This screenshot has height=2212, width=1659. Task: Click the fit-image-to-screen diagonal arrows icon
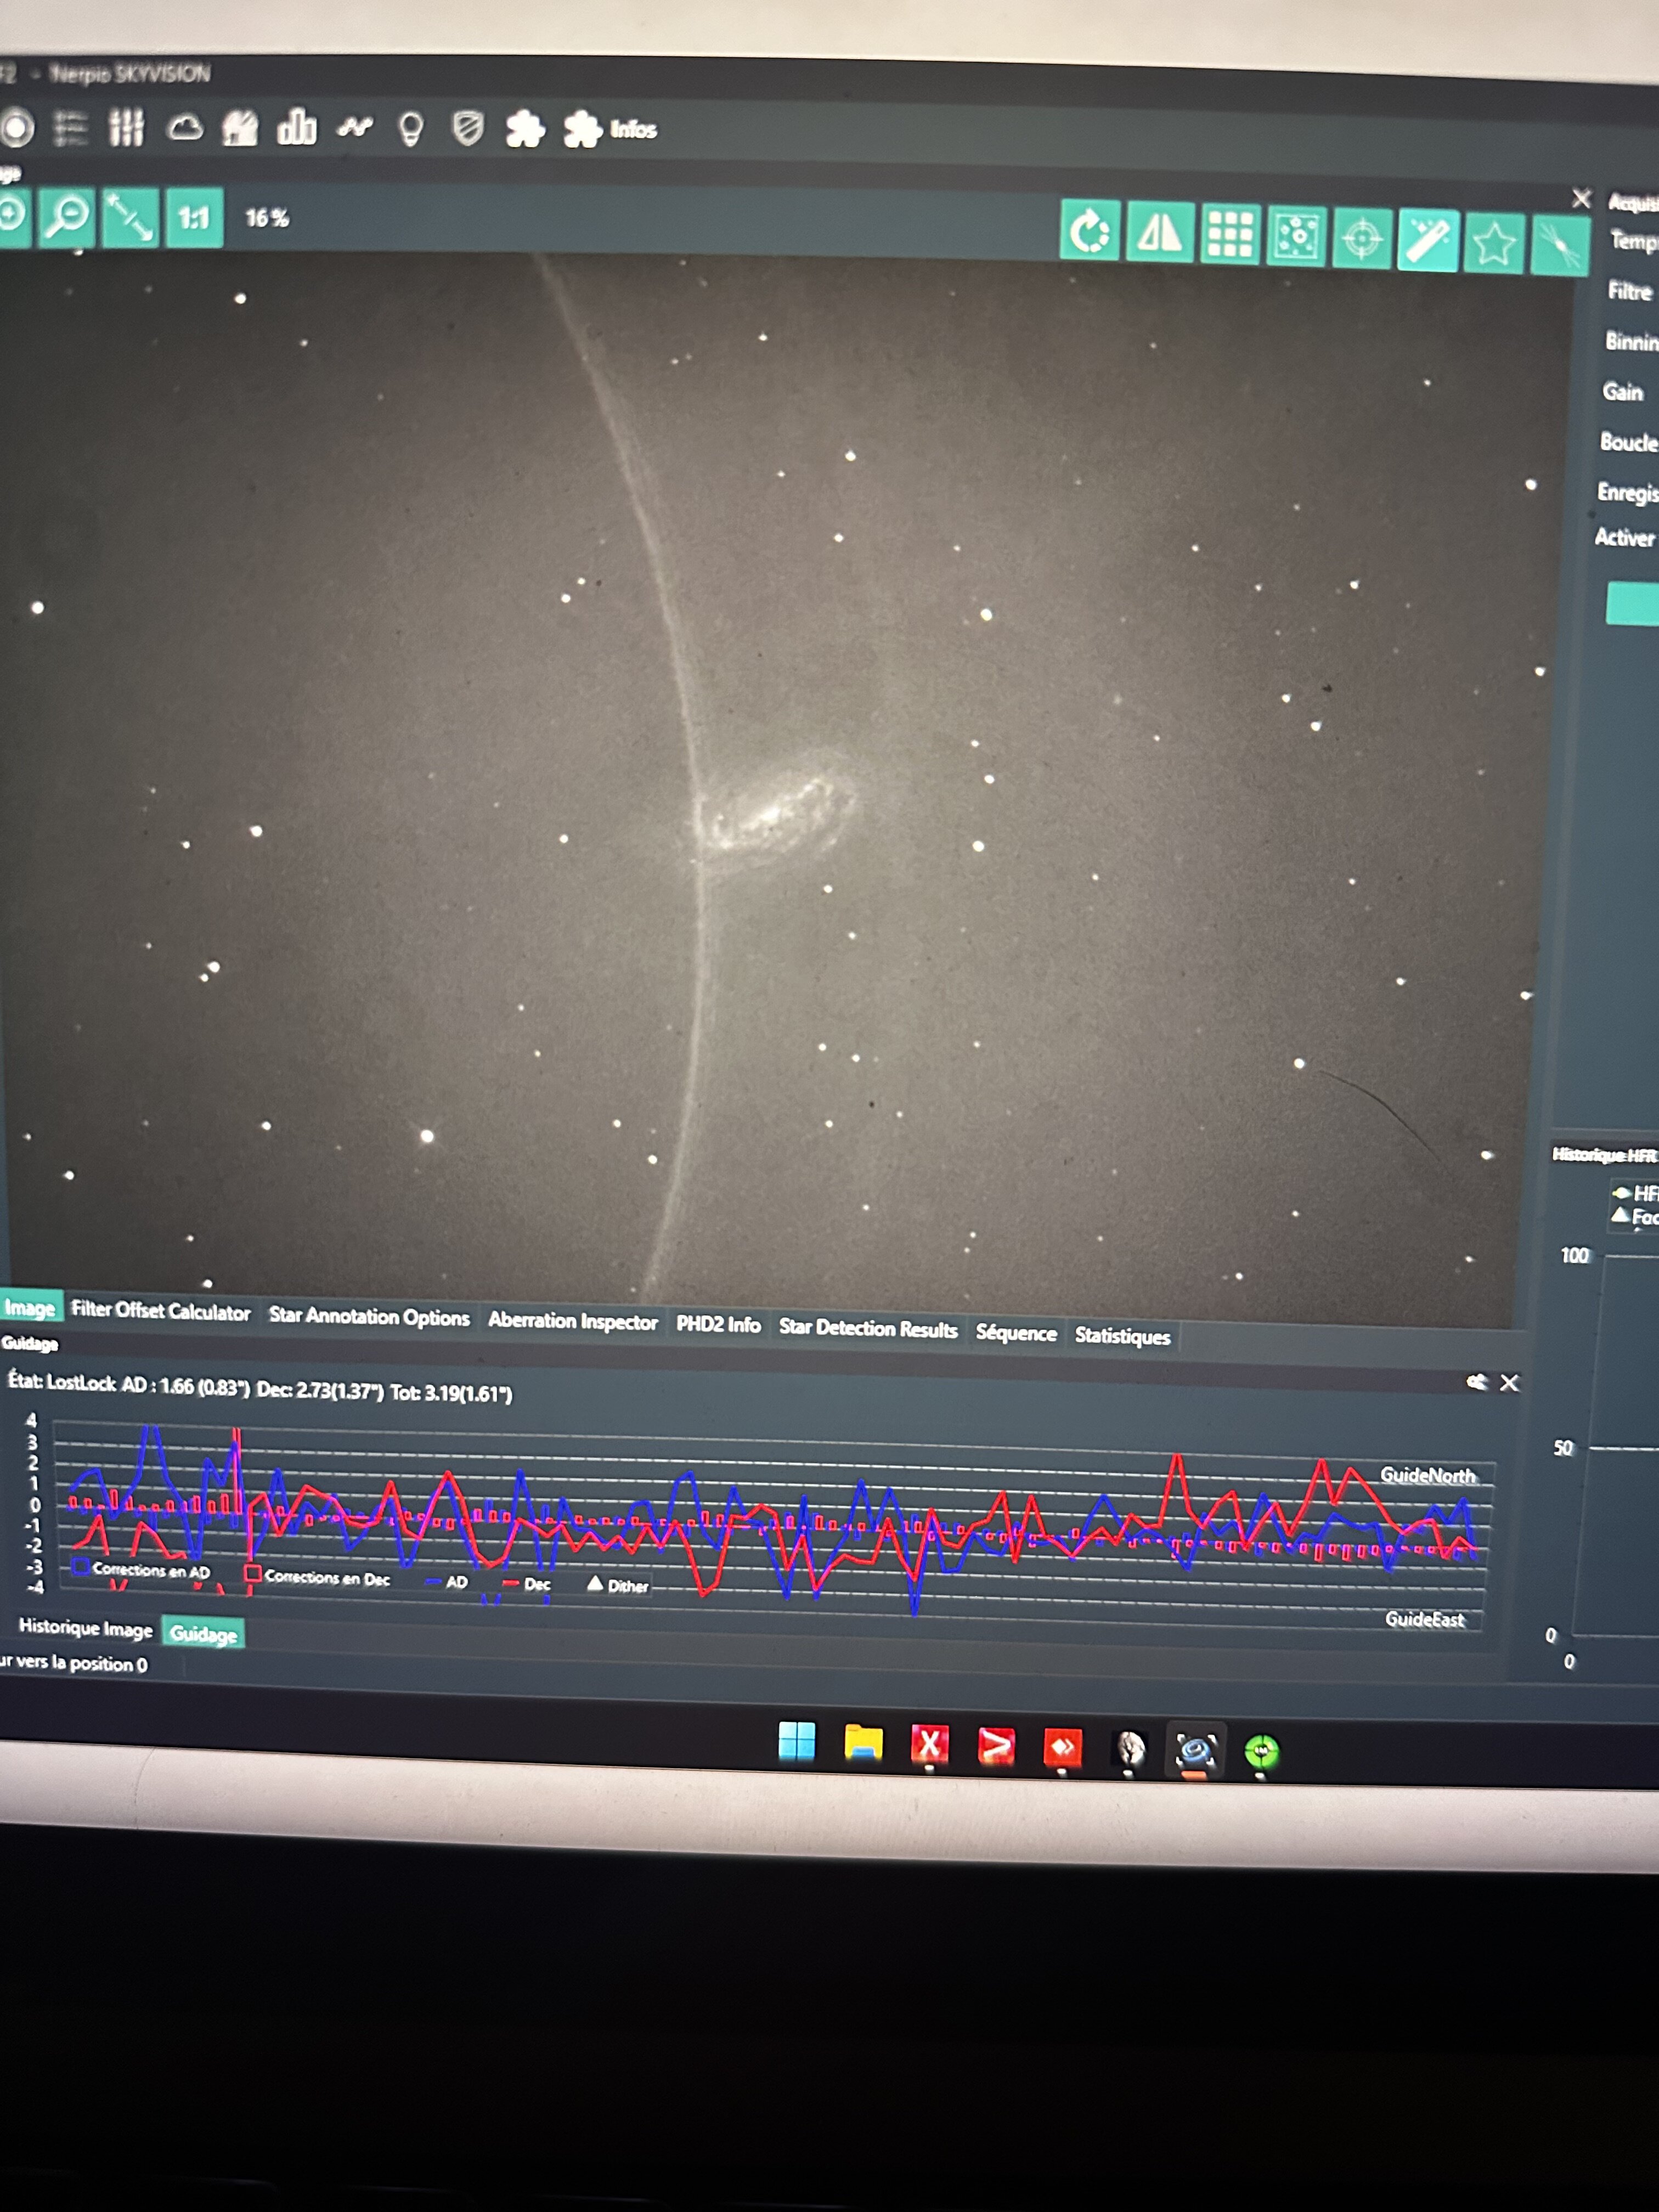(130, 217)
